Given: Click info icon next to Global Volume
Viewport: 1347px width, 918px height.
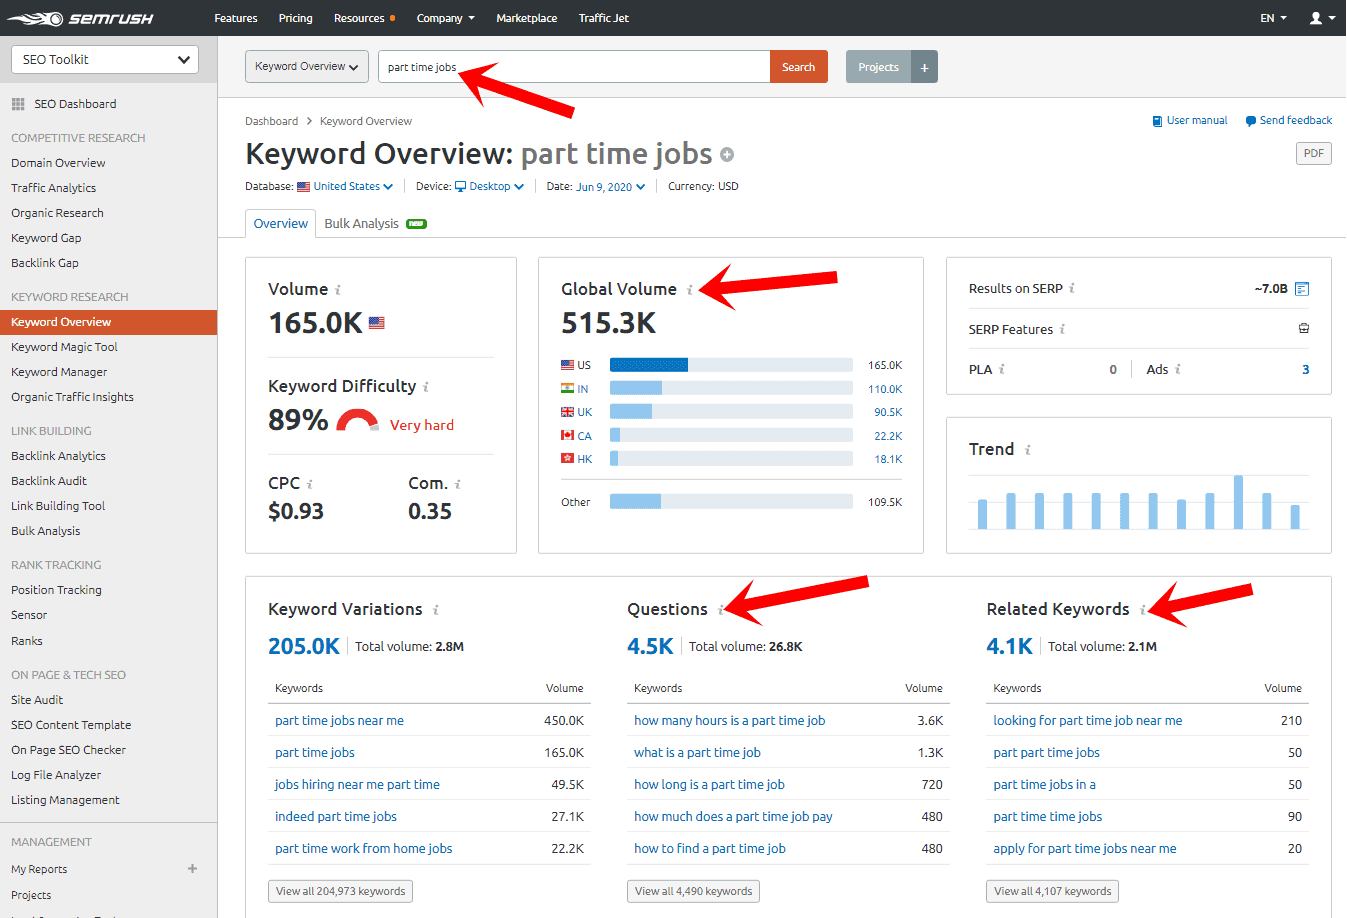Looking at the screenshot, I should tap(689, 290).
